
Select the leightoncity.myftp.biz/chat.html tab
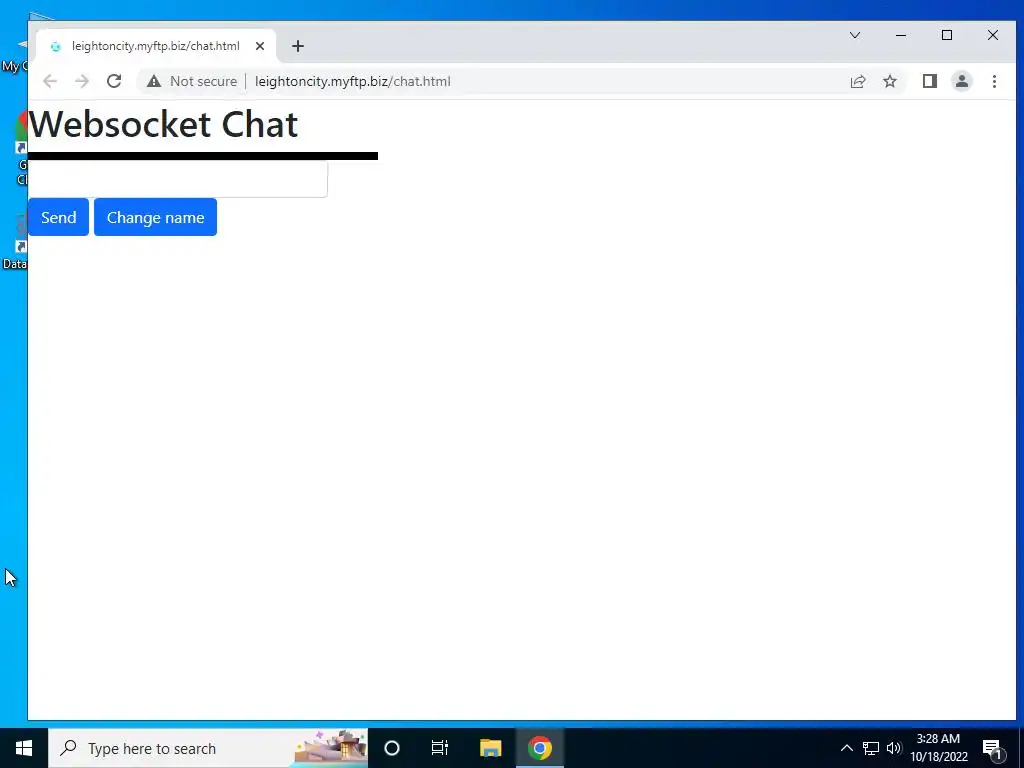pyautogui.click(x=155, y=46)
